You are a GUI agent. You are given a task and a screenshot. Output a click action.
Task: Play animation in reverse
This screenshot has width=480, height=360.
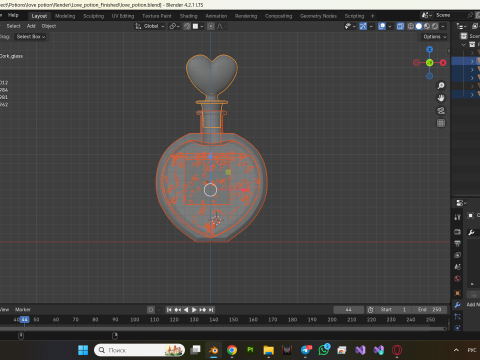coord(186,310)
